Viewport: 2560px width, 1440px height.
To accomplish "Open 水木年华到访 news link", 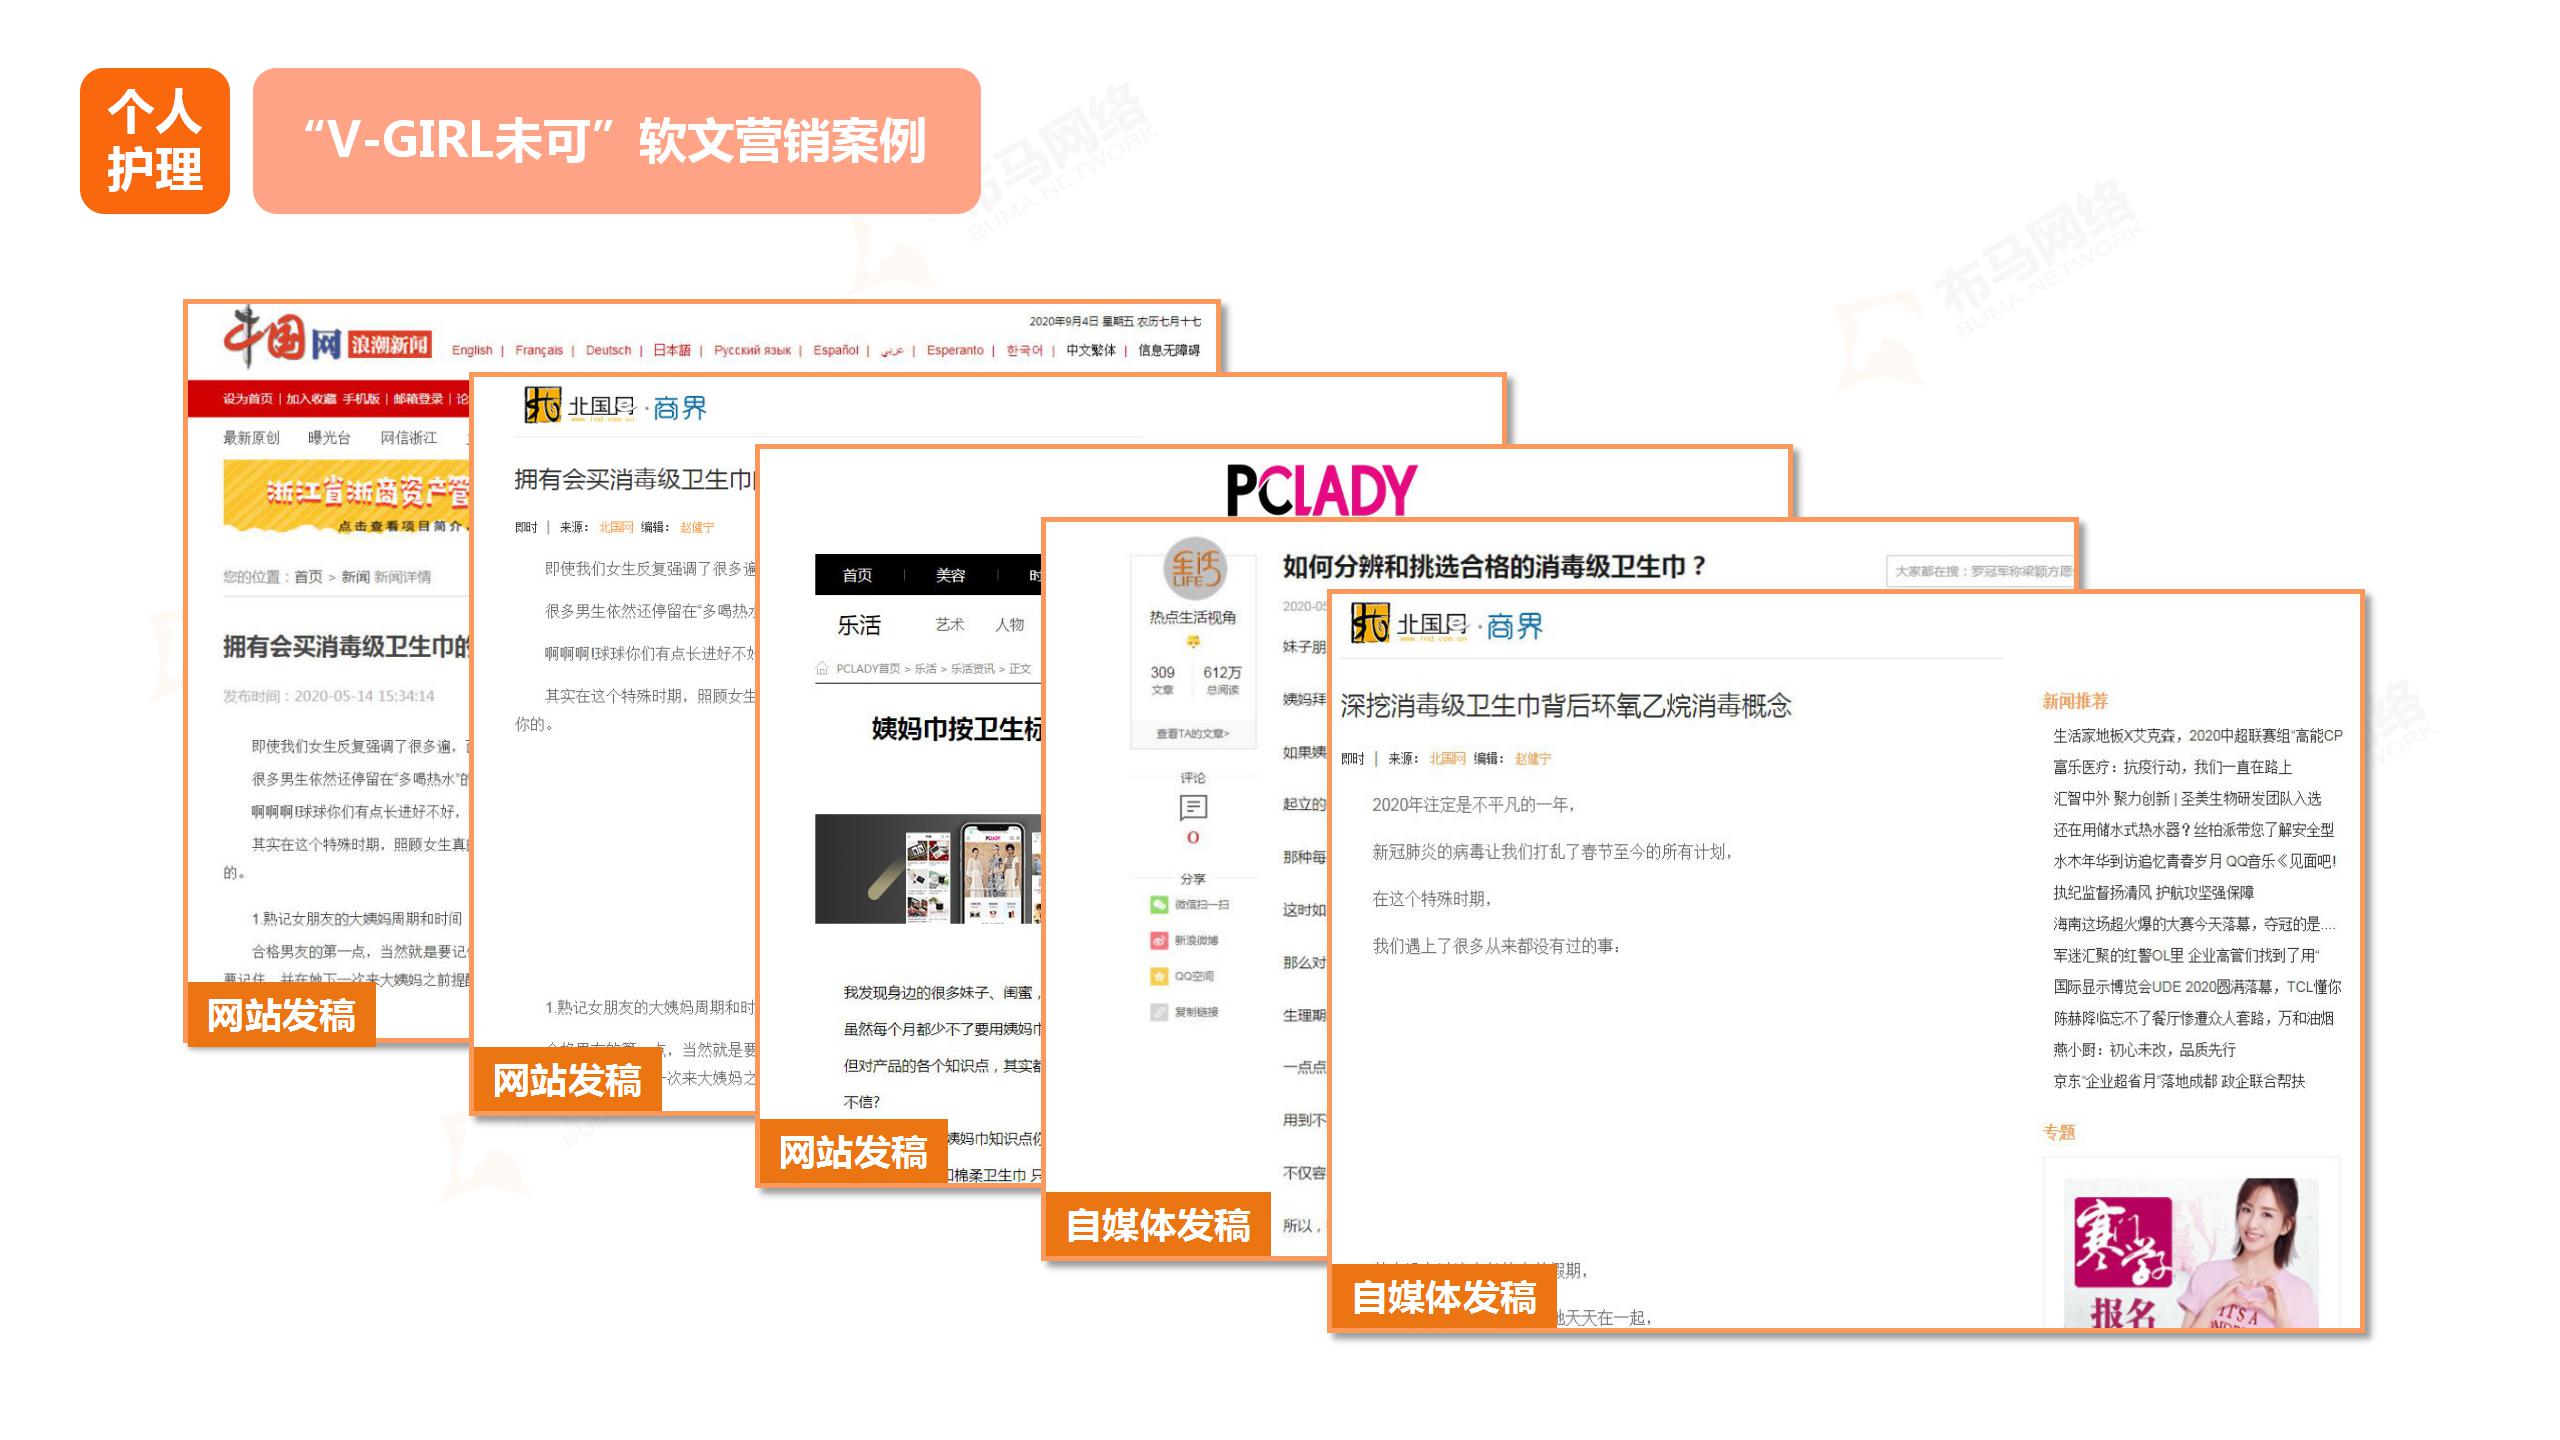I will point(2195,861).
